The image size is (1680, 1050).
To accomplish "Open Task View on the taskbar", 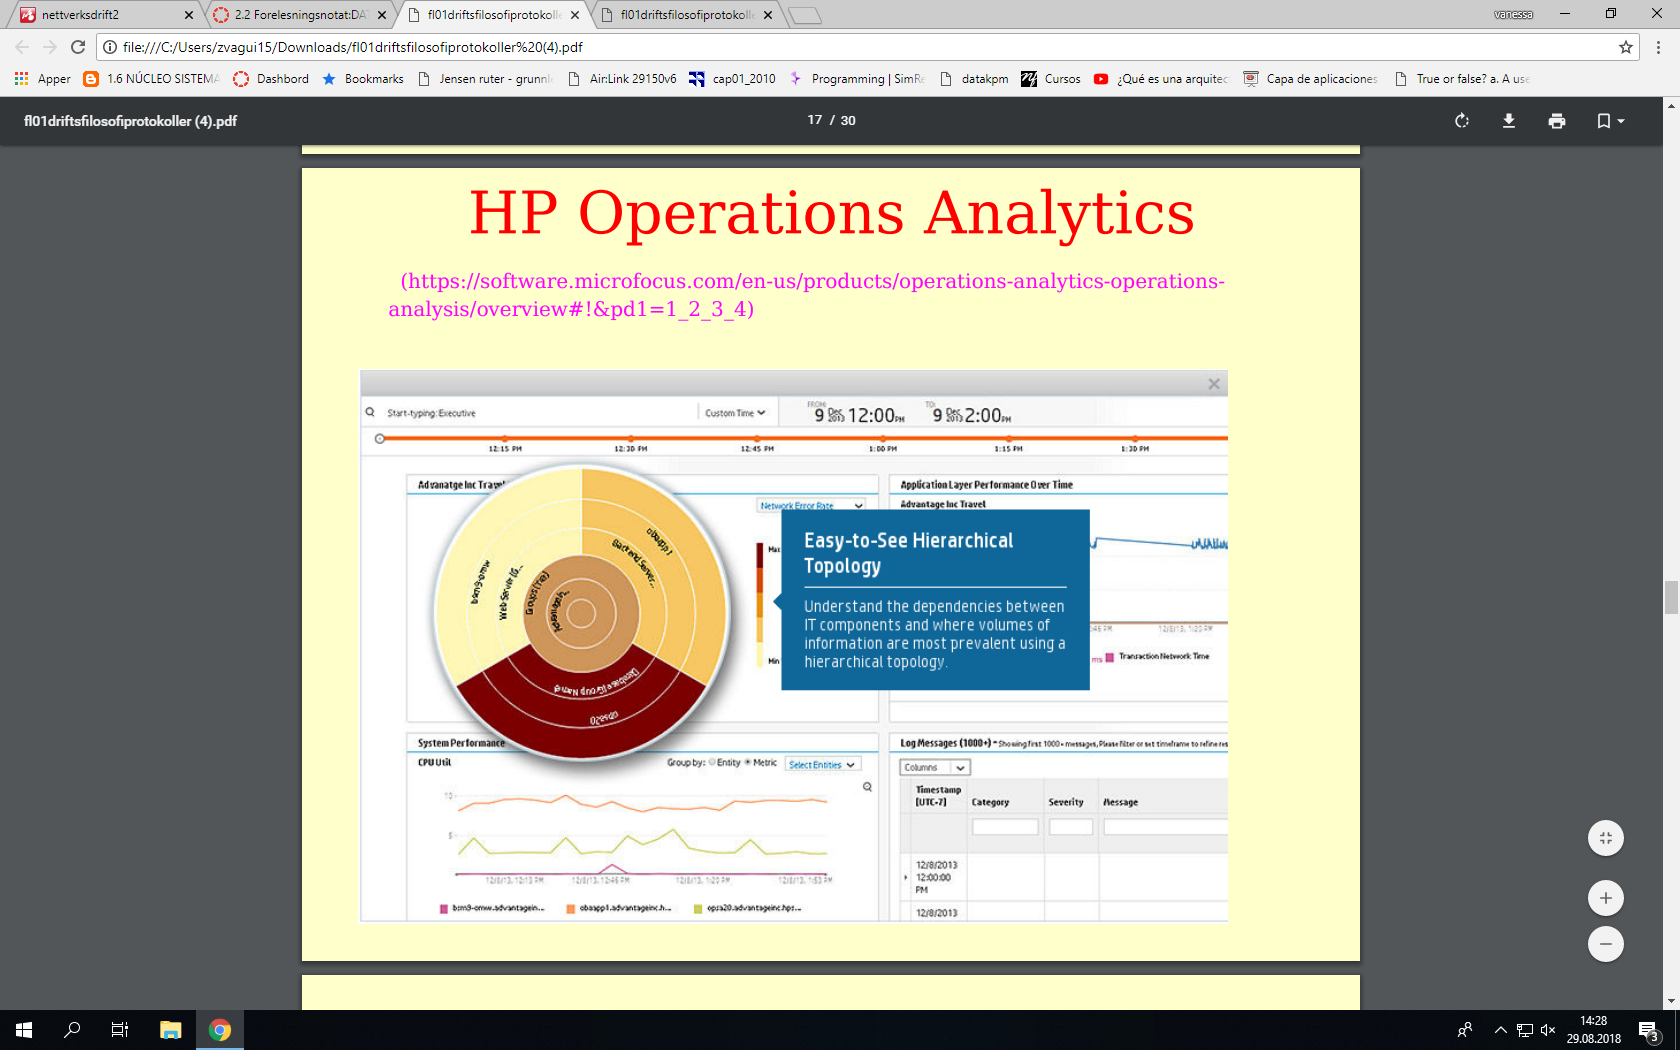I will (x=120, y=1030).
